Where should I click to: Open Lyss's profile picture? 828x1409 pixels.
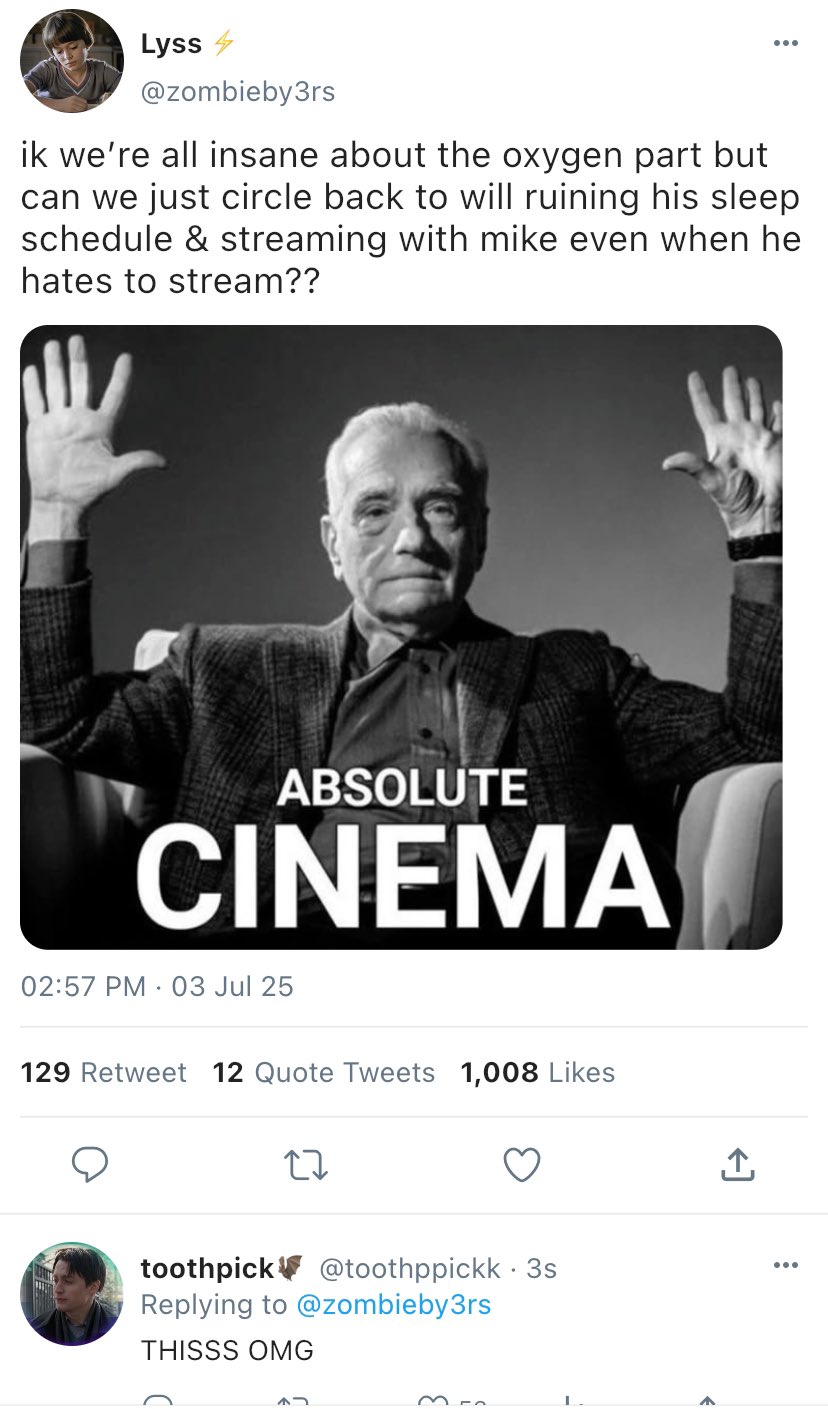[72, 62]
